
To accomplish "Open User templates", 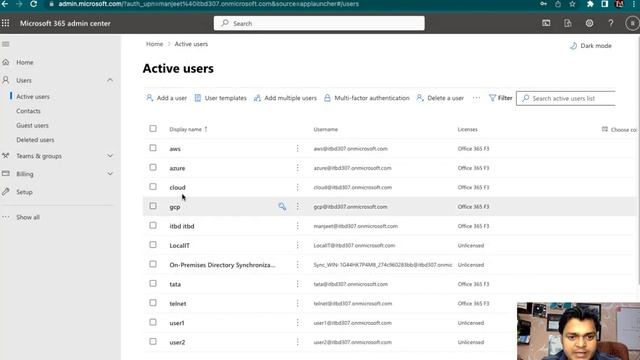I will [220, 98].
